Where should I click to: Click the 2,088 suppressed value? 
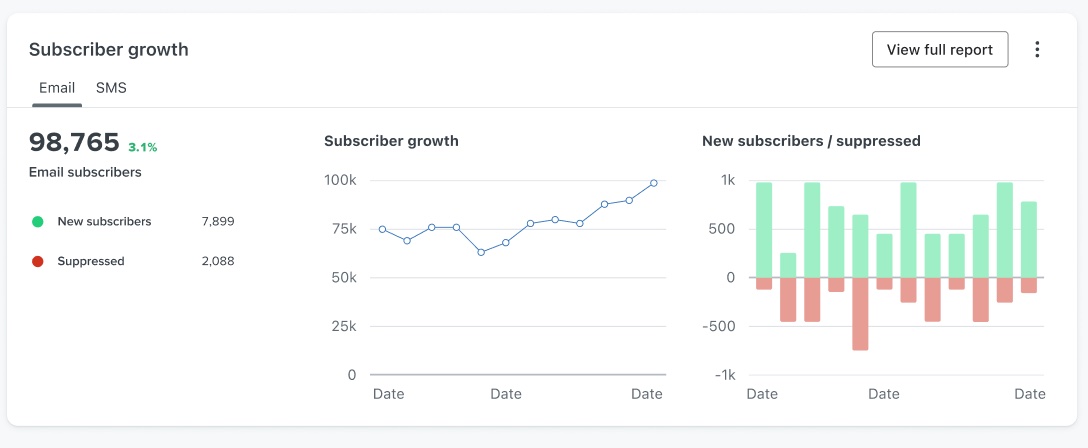point(218,262)
